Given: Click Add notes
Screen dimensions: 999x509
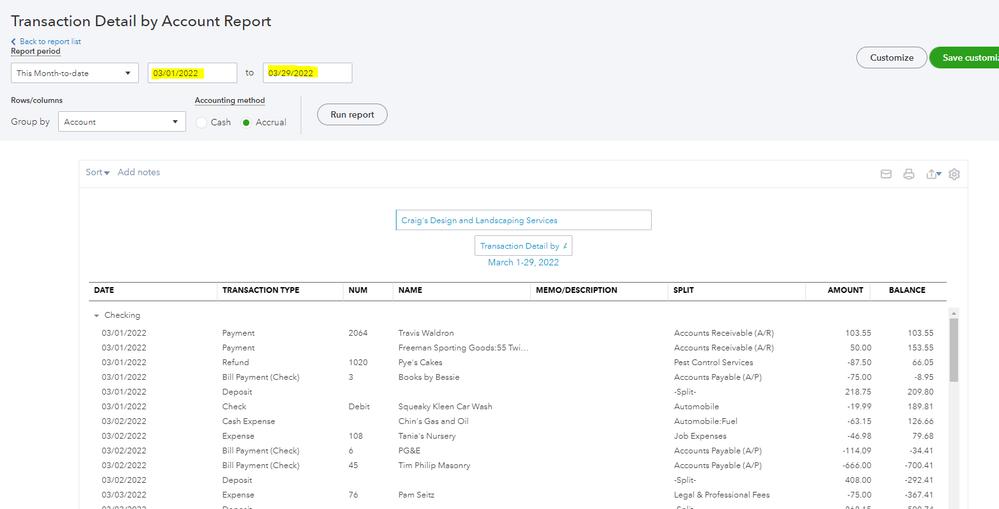Looking at the screenshot, I should click(139, 173).
